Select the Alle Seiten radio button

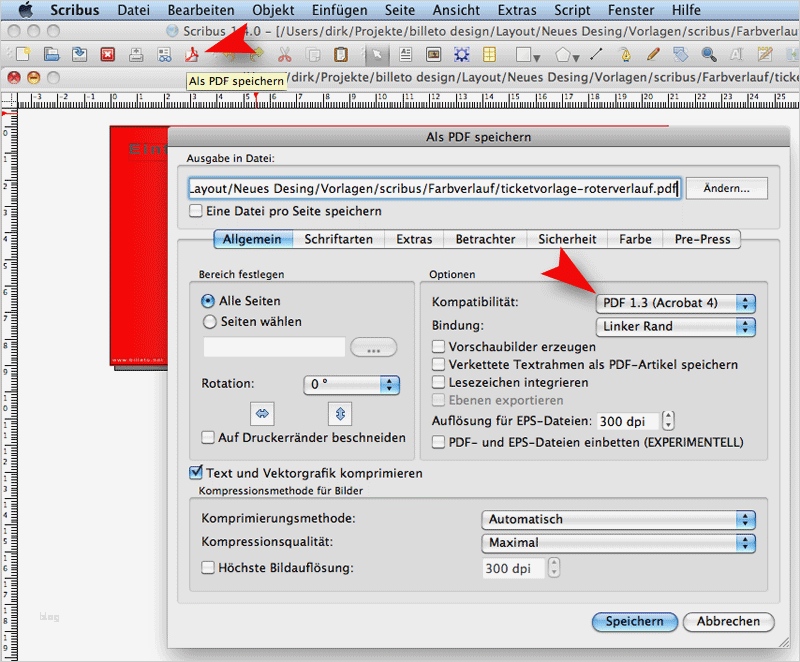click(x=208, y=301)
